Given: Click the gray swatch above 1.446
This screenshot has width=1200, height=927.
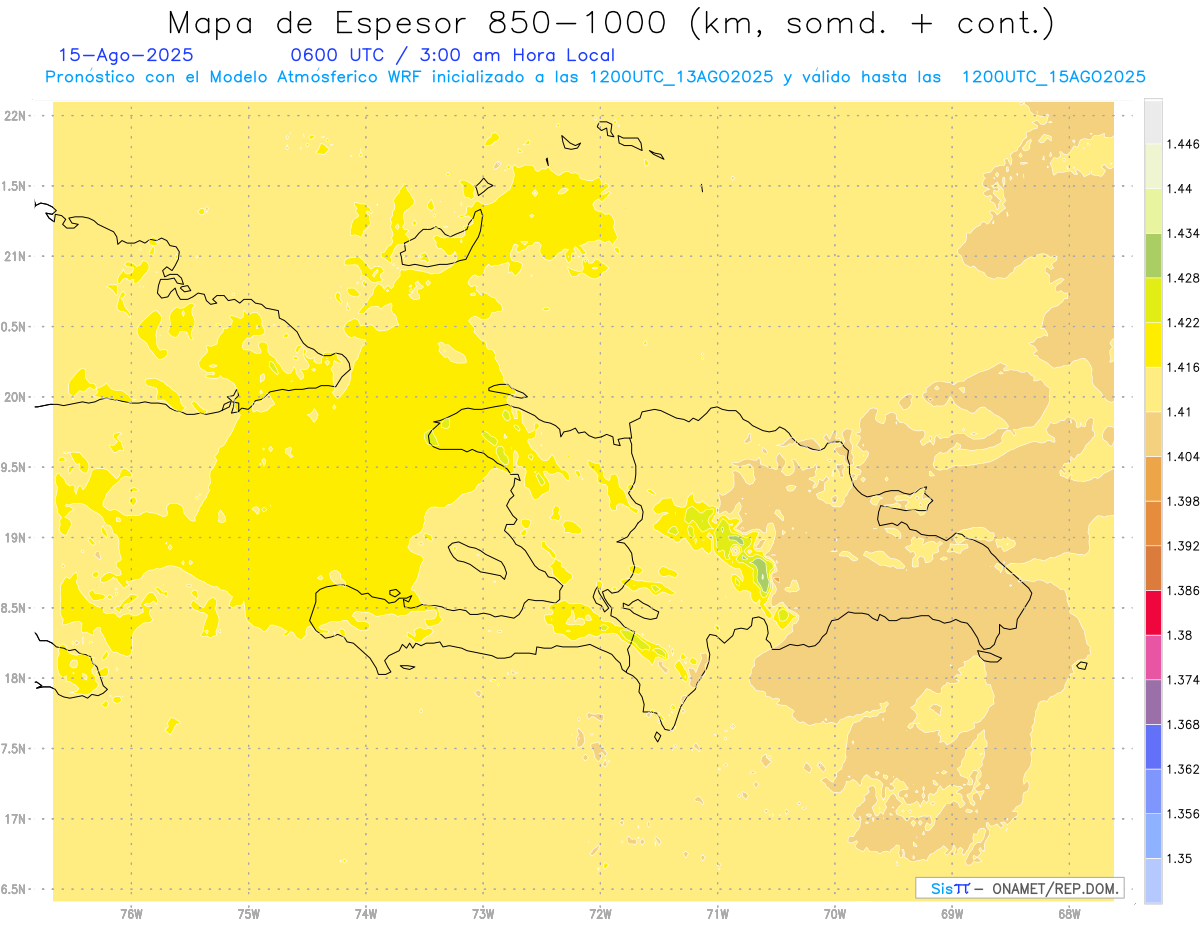Looking at the screenshot, I should (1154, 121).
